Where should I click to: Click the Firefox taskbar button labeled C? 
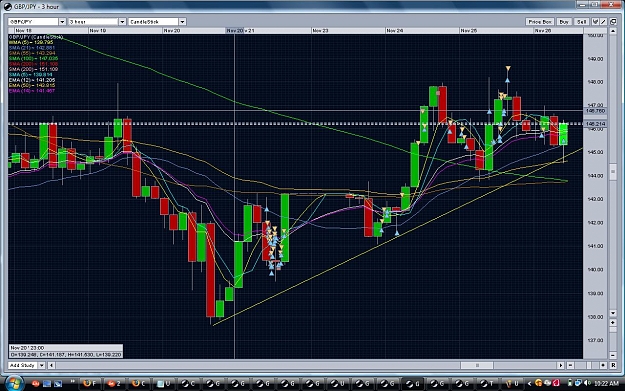[x=140, y=383]
